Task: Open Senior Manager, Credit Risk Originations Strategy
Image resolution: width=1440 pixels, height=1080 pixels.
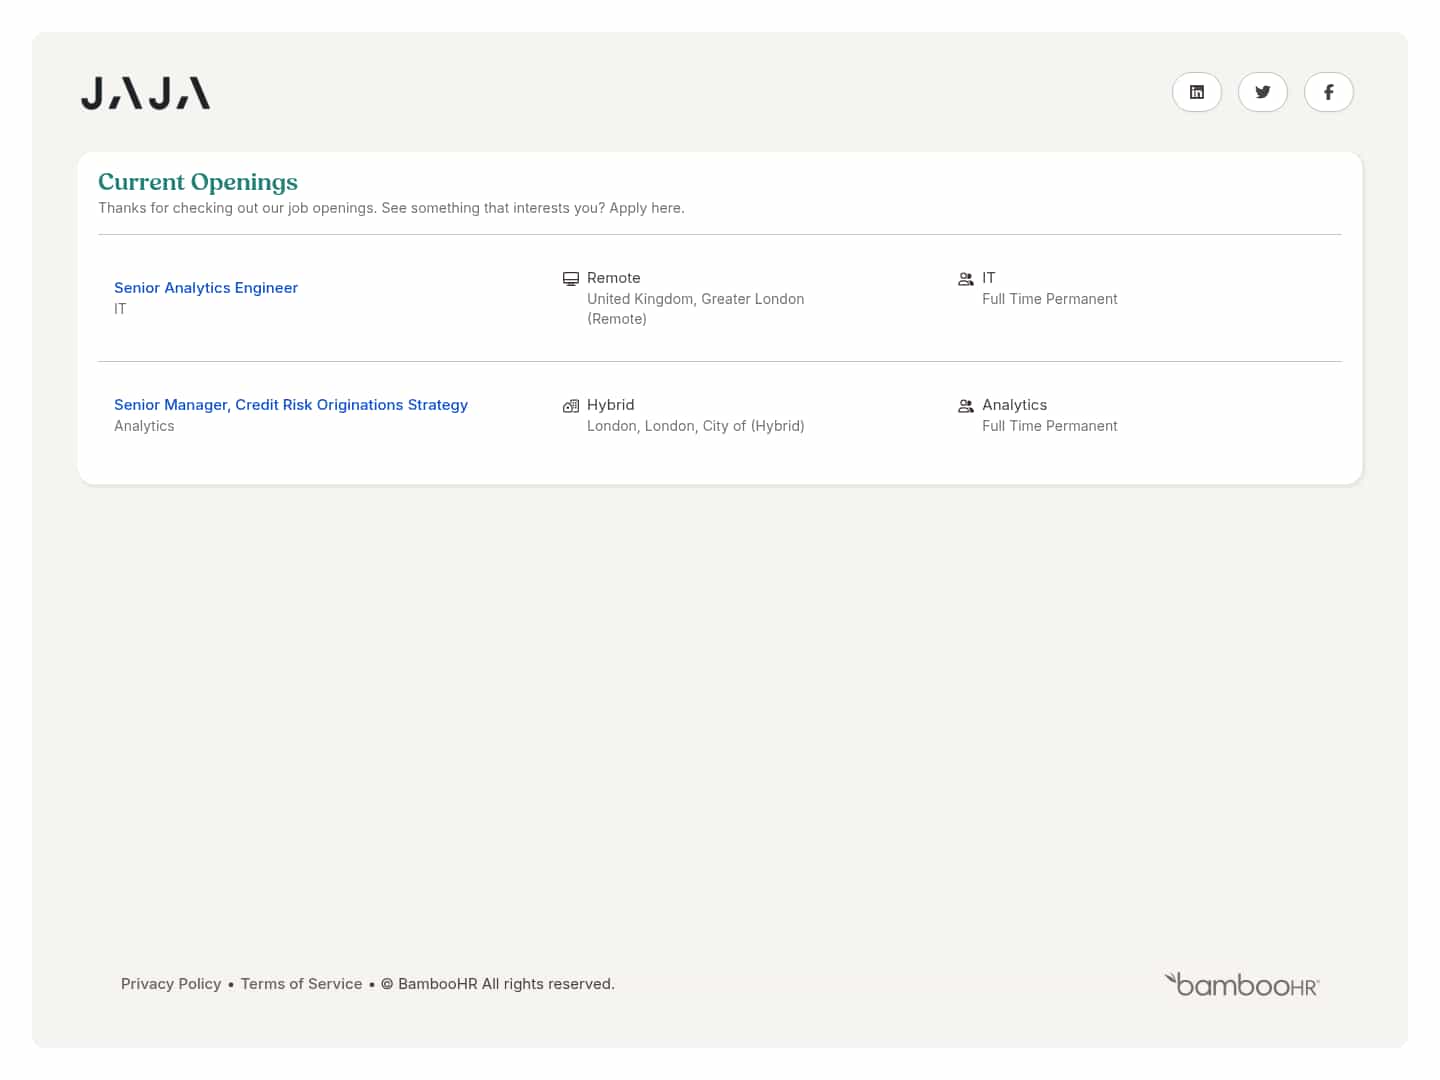Action: (x=291, y=405)
